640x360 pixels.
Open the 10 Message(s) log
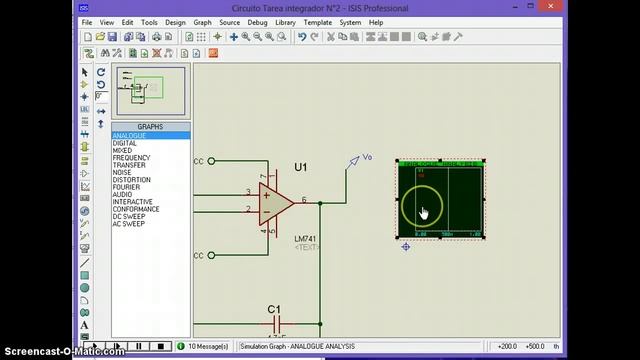(203, 347)
